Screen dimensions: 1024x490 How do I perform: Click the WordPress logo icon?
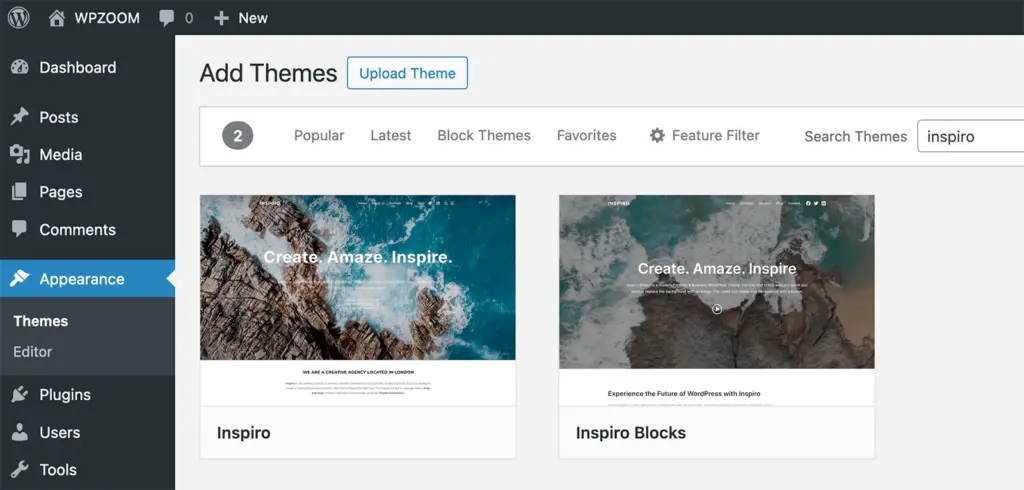tap(18, 18)
